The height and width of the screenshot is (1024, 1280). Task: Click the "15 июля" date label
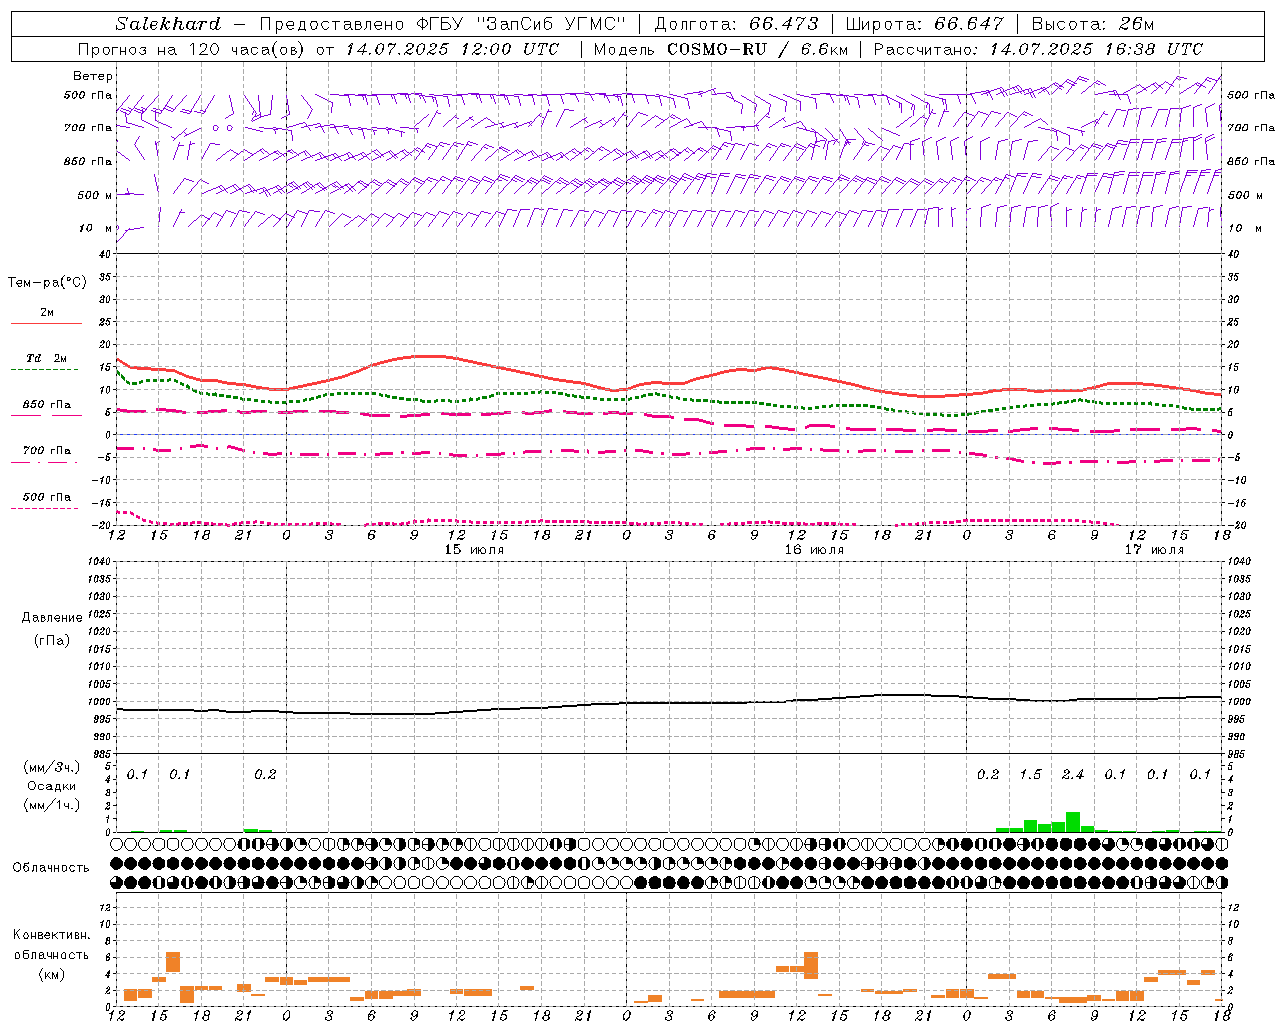tap(475, 550)
